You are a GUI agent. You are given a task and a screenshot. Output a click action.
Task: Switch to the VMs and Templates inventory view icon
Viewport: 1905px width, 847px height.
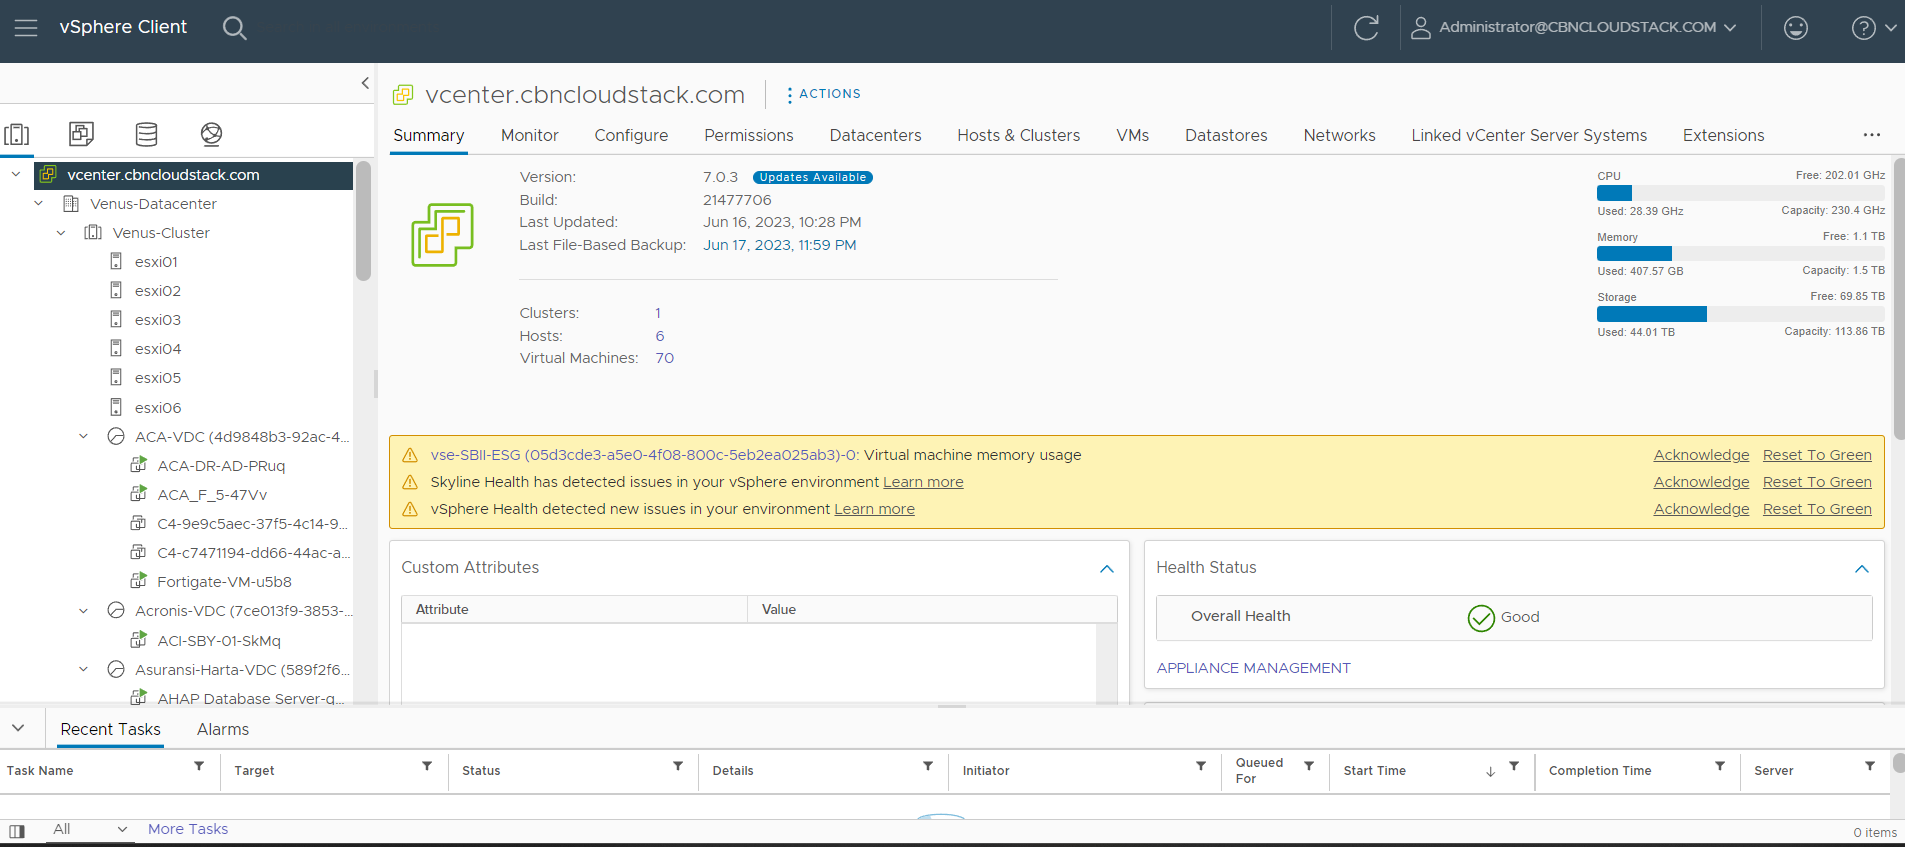coord(81,134)
